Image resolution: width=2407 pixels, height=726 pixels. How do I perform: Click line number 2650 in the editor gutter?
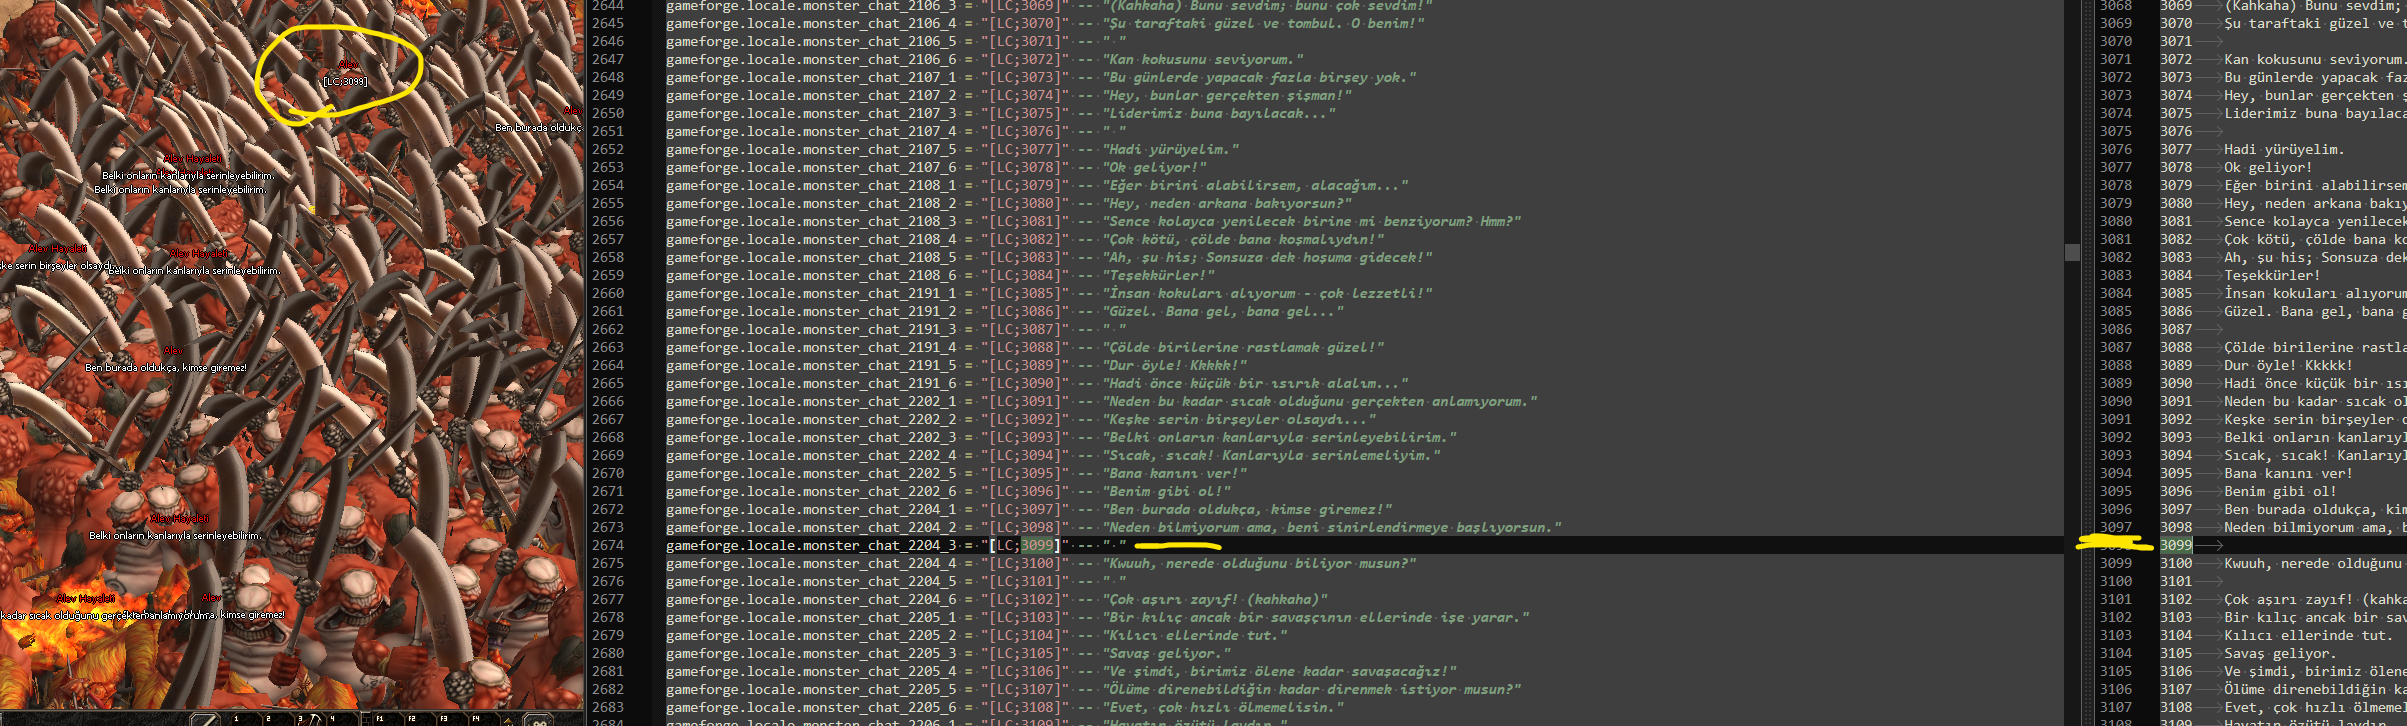pyautogui.click(x=608, y=113)
